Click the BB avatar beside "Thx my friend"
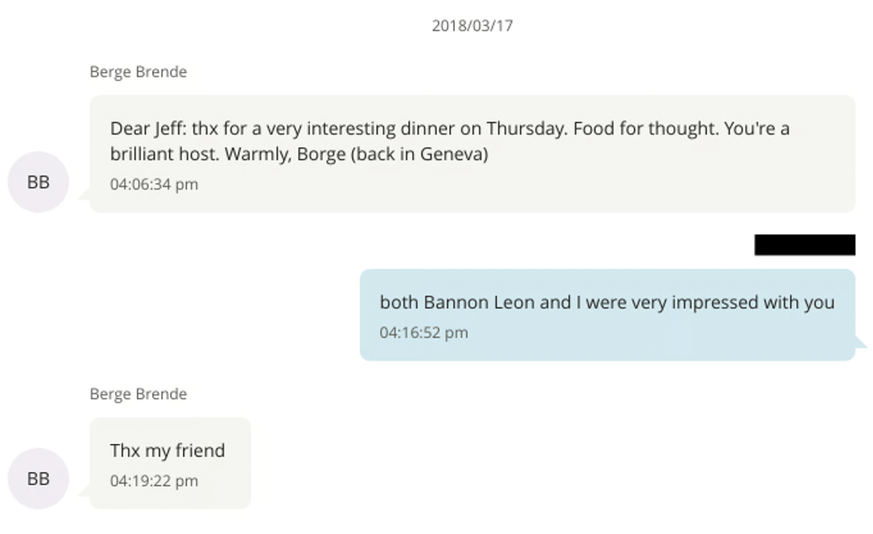873x534 pixels. click(x=38, y=478)
